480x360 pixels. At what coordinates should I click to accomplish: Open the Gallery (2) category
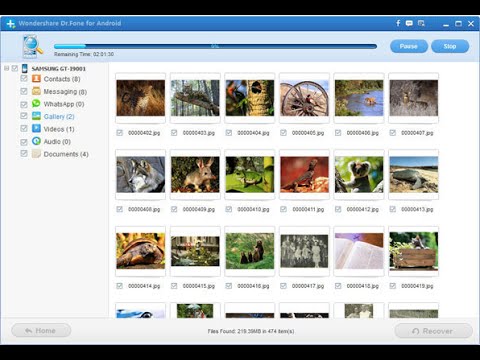[59, 116]
